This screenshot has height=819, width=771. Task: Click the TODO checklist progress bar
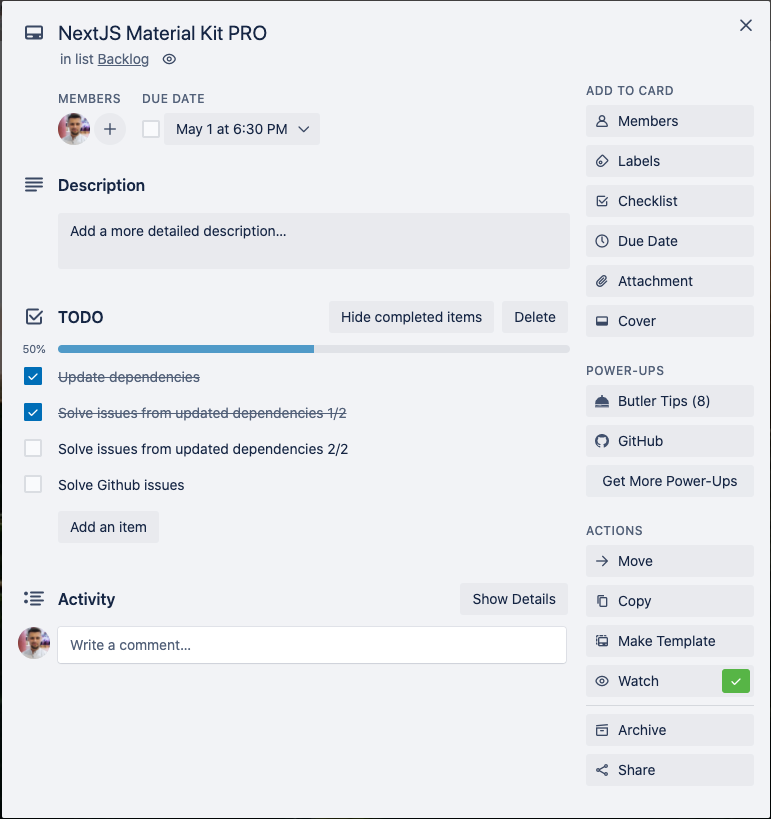coord(313,350)
